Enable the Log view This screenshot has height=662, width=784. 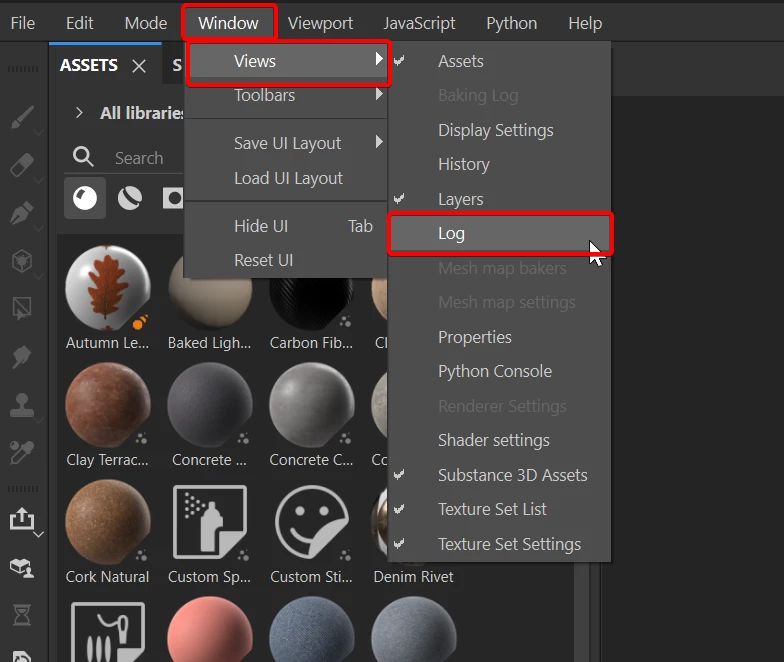(x=499, y=234)
